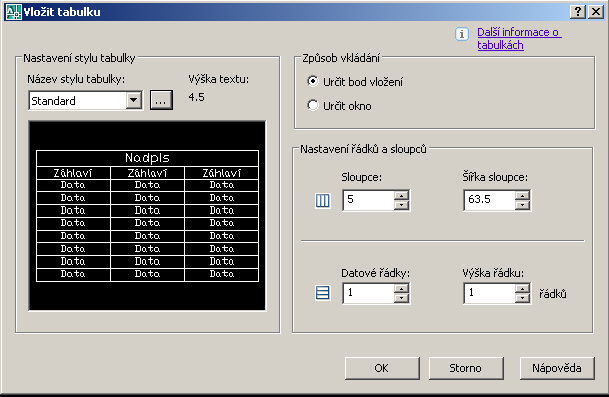Screen dimensions: 609x397
Task: Click the Storno button
Action: coord(466,368)
